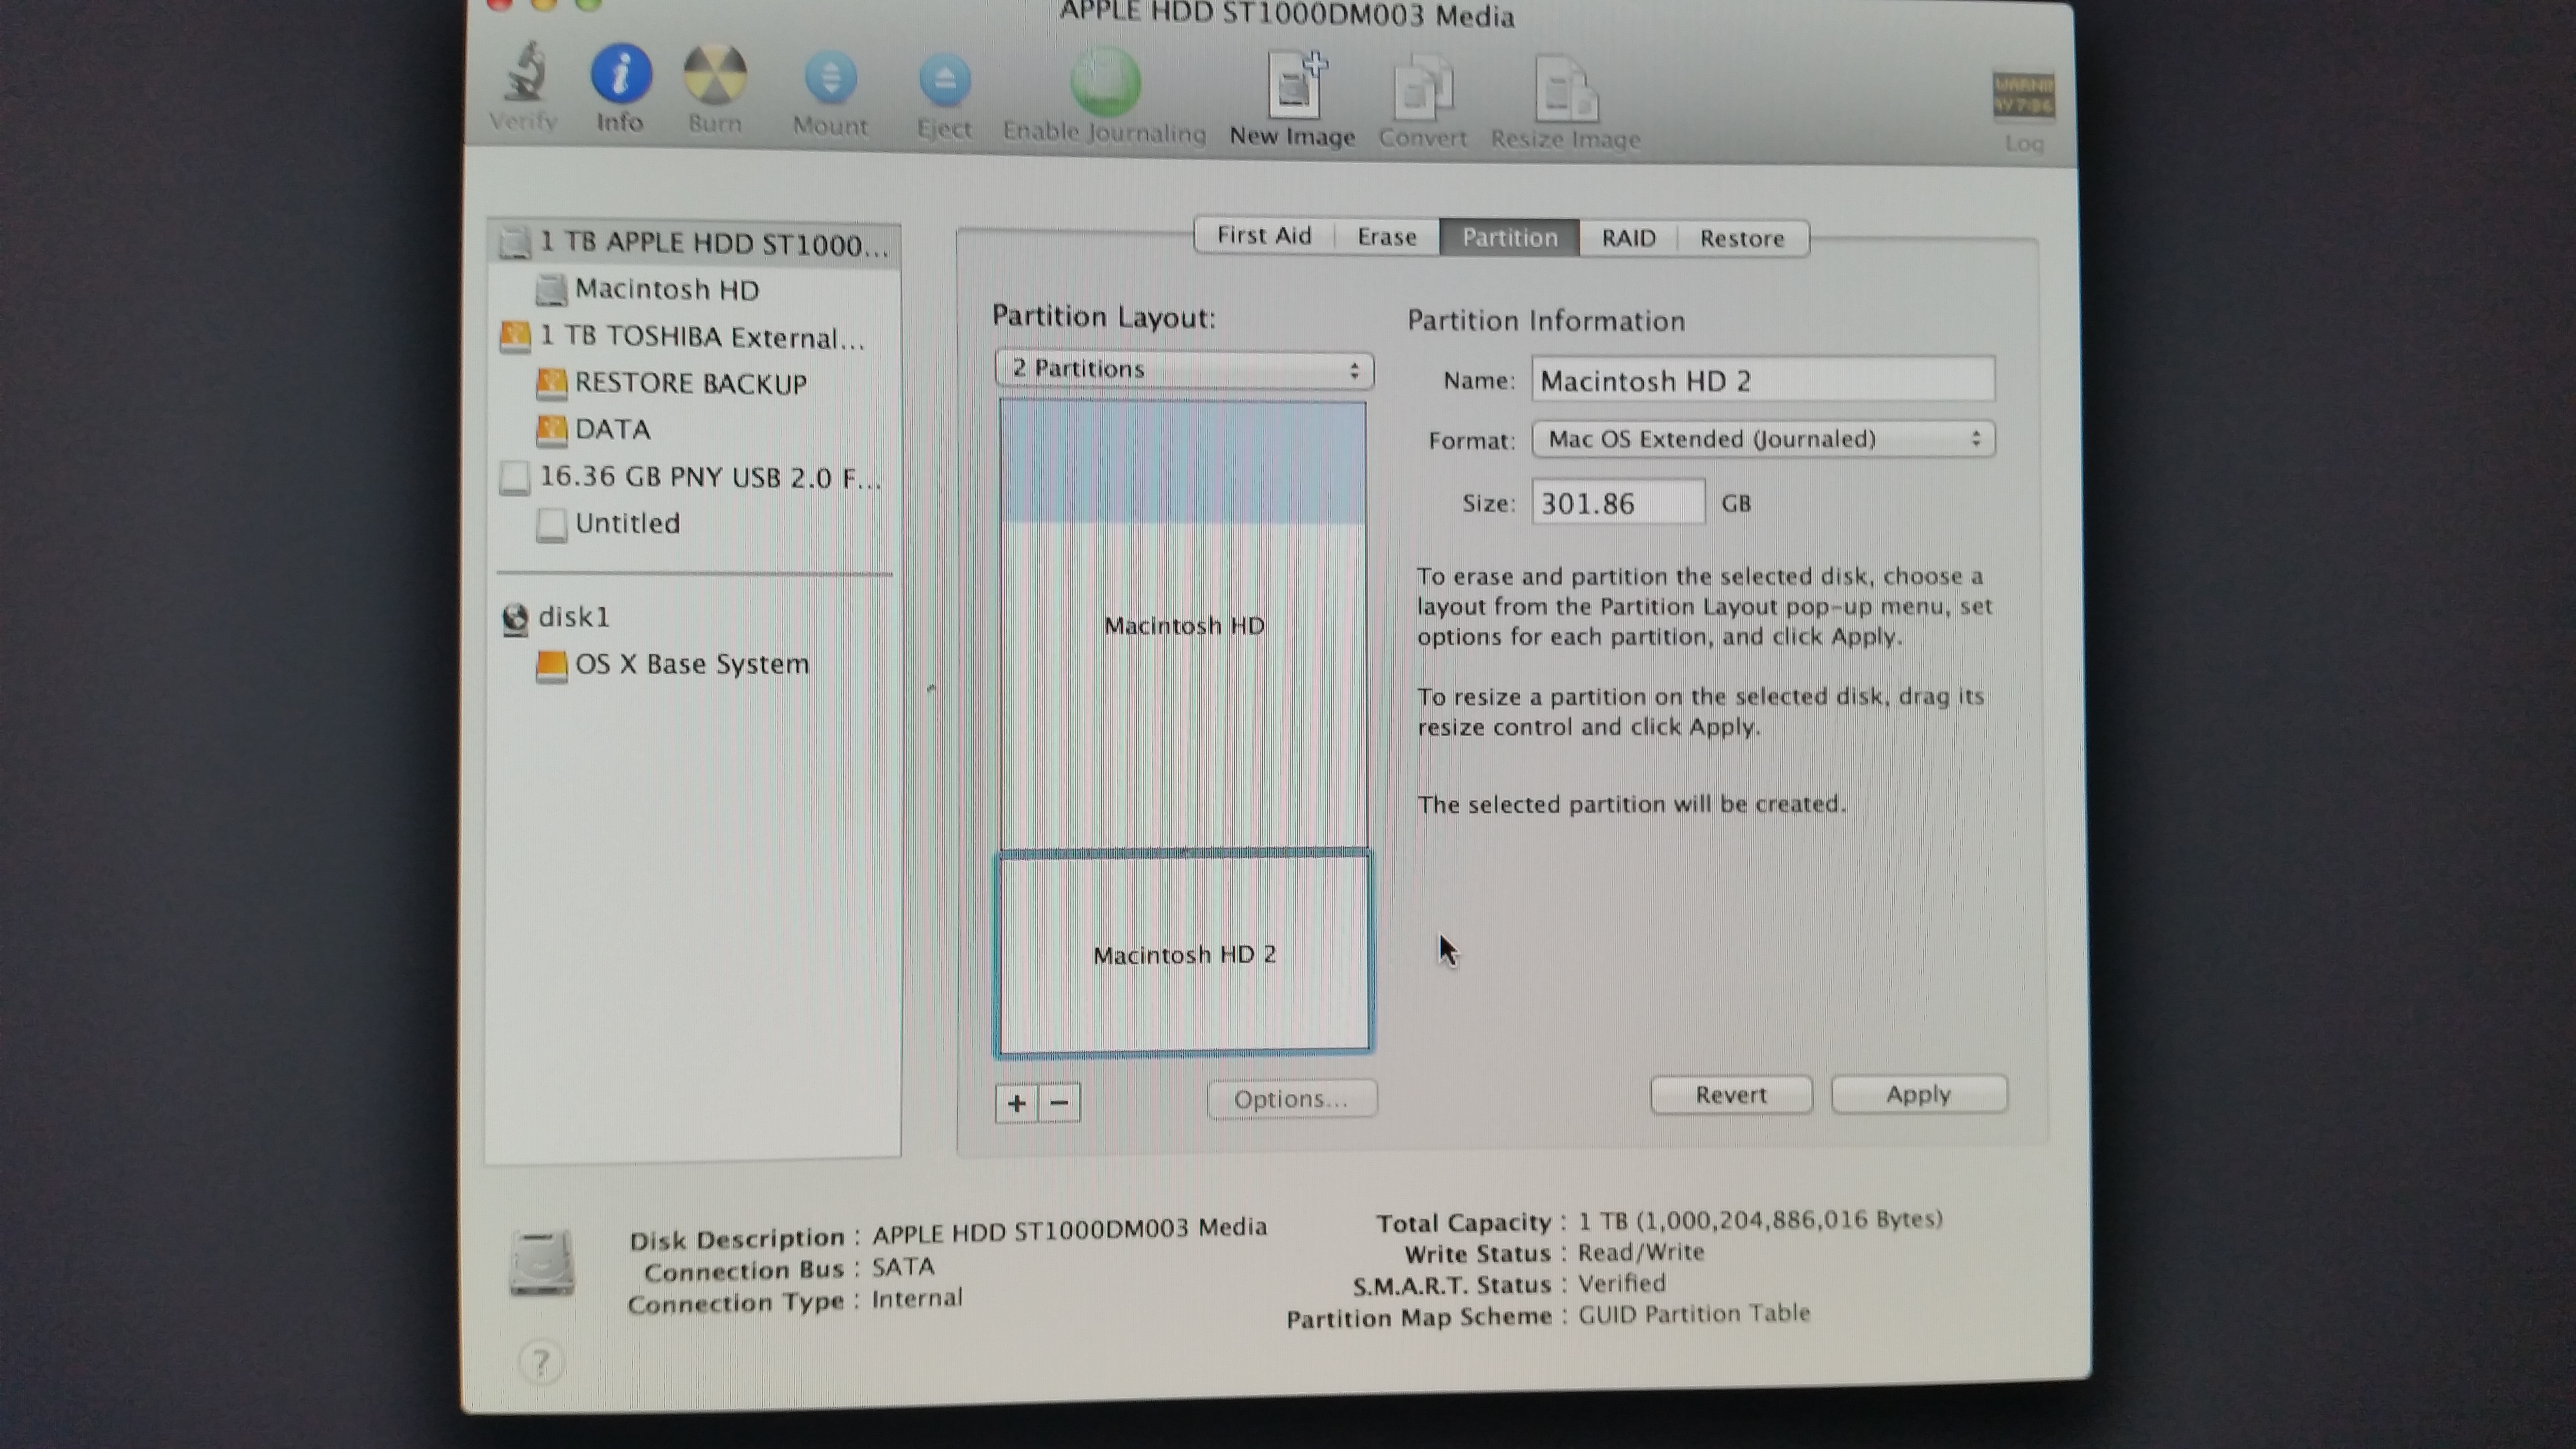
Task: Switch to the Erase tab
Action: pyautogui.click(x=1387, y=237)
